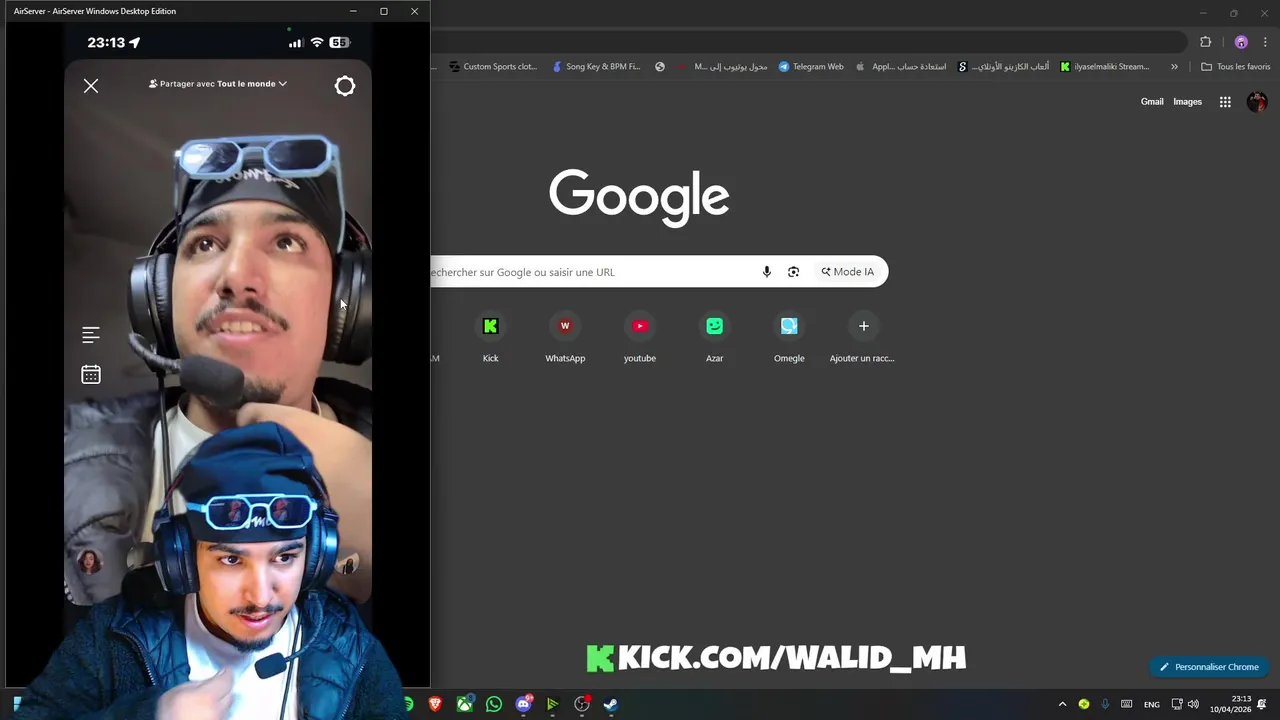The width and height of the screenshot is (1280, 720).
Task: Close the mirrored phone screen with the X
Action: point(91,86)
